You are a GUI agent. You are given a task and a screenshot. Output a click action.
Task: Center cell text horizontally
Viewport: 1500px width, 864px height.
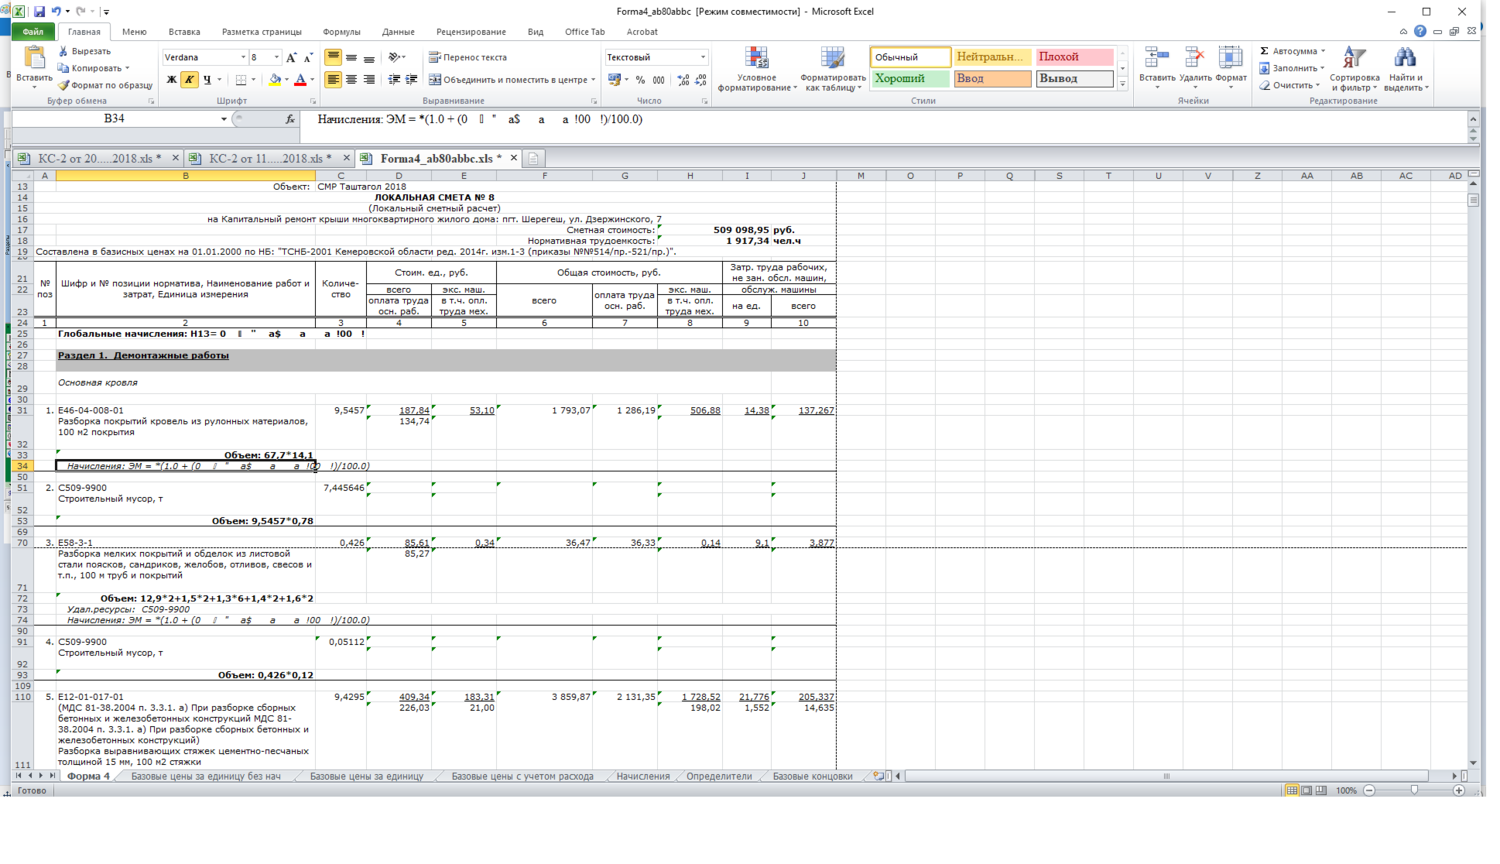(x=351, y=80)
